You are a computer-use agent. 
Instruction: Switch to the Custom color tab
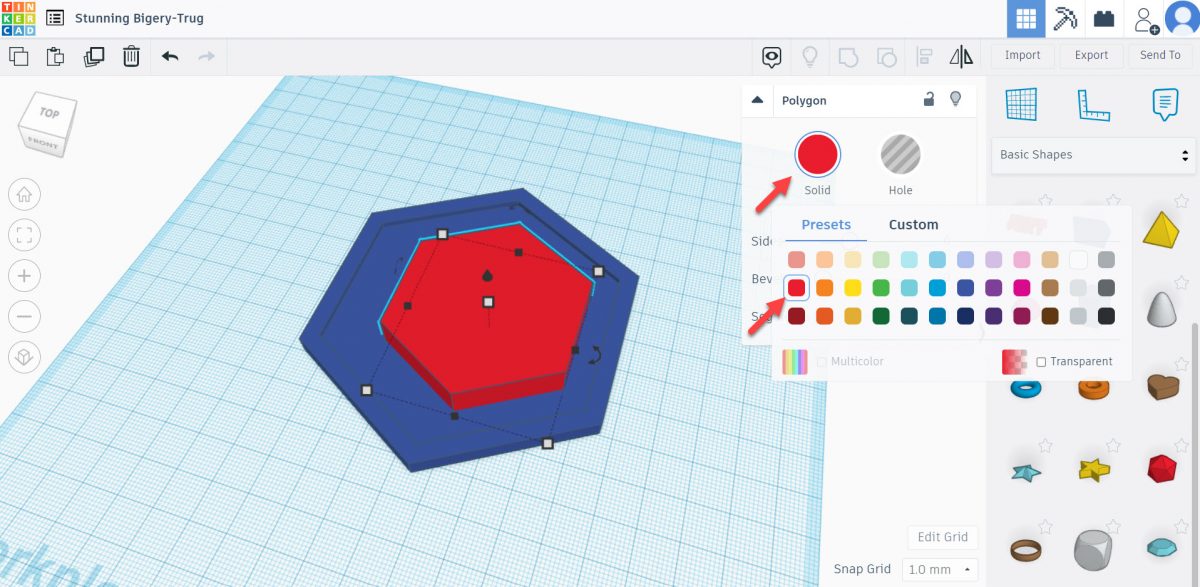[913, 225]
